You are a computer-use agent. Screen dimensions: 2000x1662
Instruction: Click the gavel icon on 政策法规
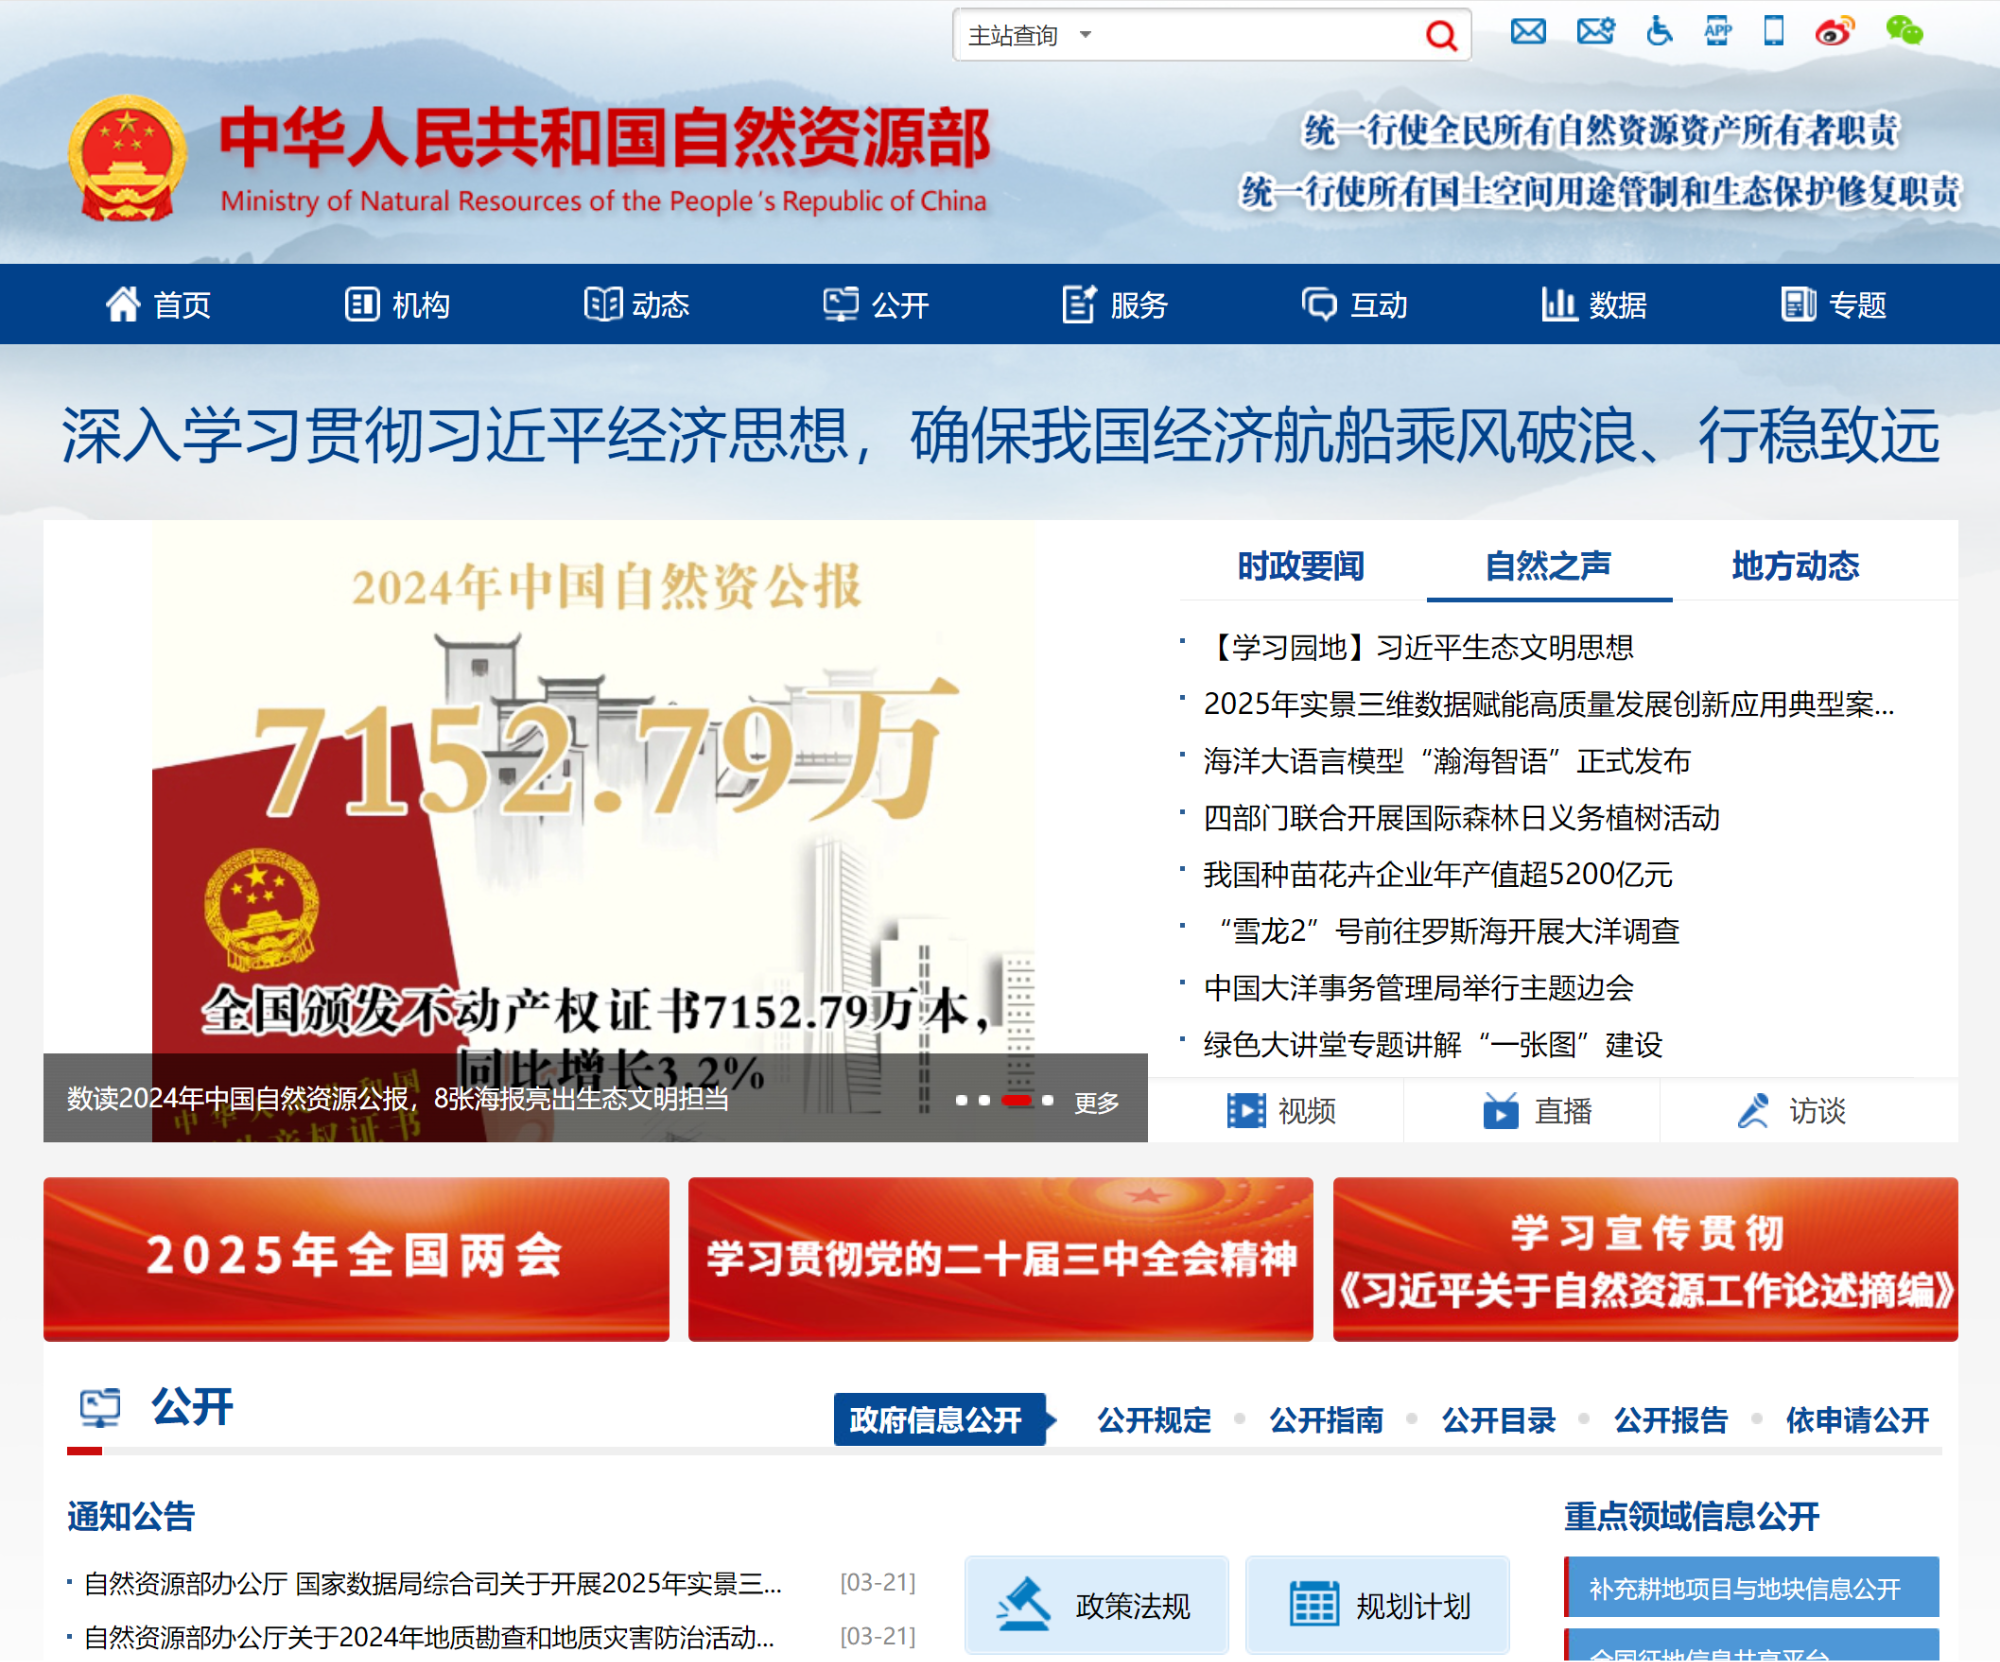click(x=1023, y=1604)
